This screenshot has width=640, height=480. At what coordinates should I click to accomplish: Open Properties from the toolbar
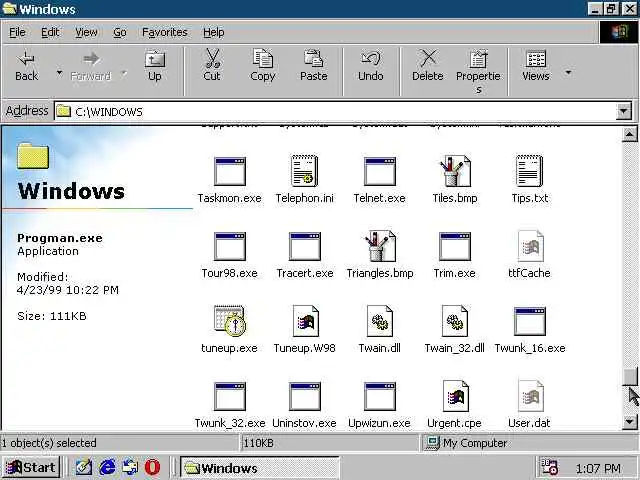[478, 71]
